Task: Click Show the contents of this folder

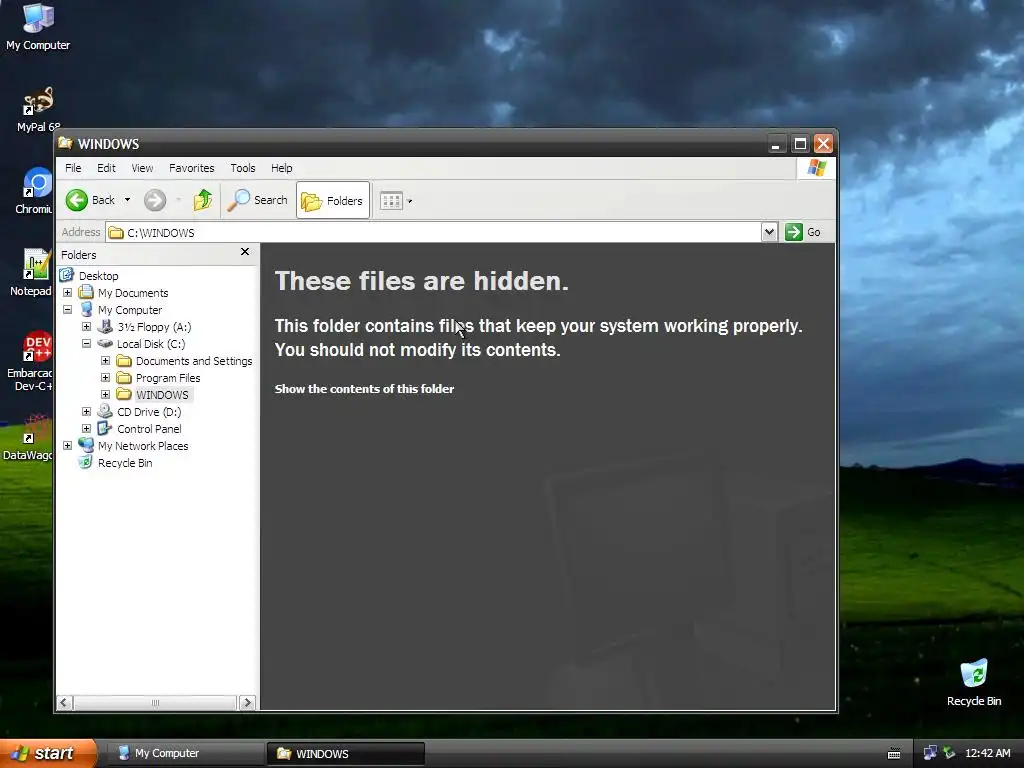Action: (x=364, y=389)
